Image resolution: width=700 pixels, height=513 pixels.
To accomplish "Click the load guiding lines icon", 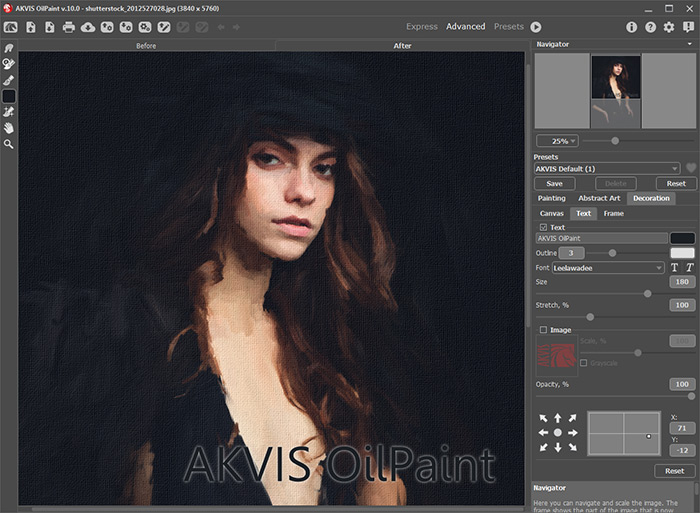I will (164, 27).
